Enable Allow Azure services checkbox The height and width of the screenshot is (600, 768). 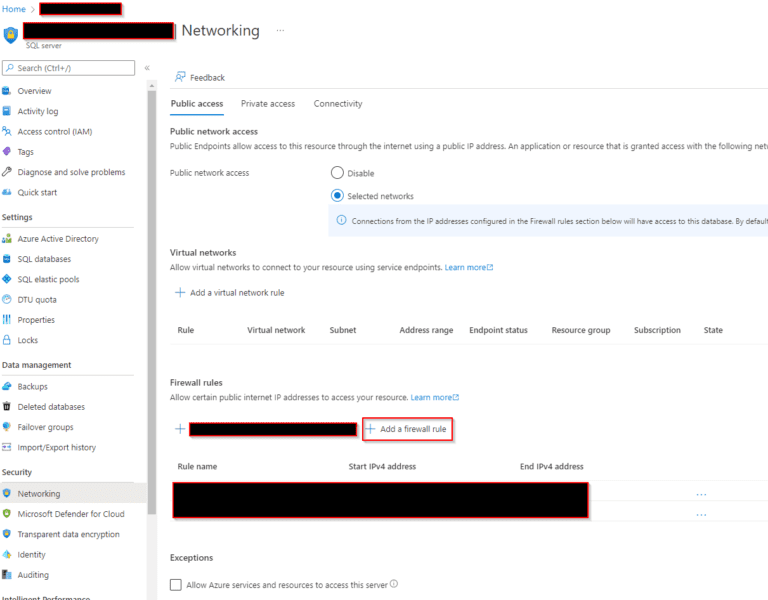pyautogui.click(x=176, y=584)
